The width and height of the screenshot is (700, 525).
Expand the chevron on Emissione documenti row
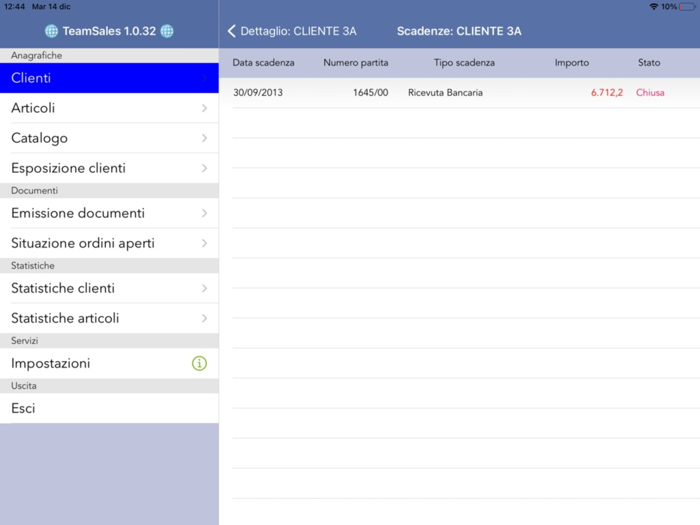[204, 213]
